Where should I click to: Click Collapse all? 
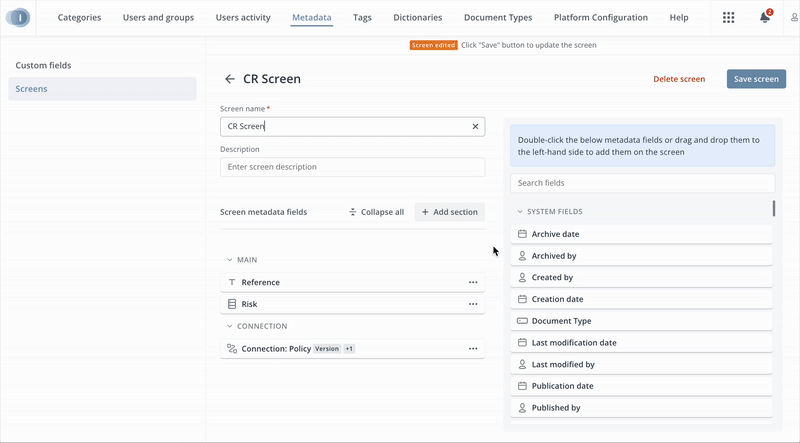[376, 212]
